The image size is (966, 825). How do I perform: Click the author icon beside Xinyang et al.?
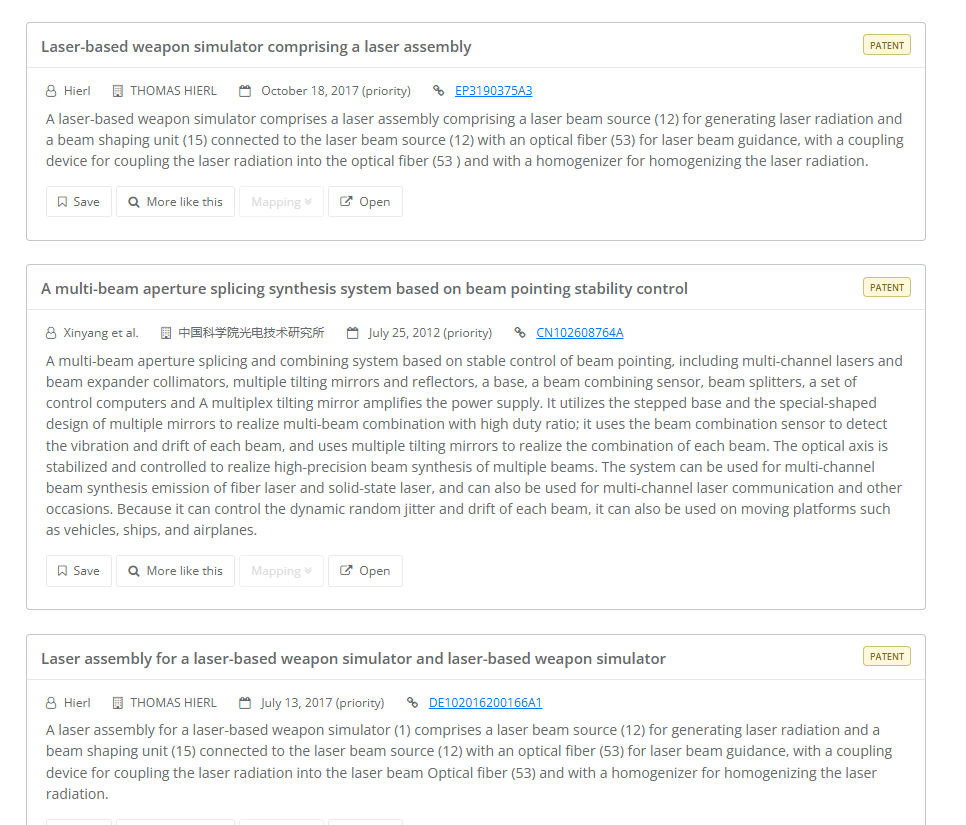click(x=51, y=333)
